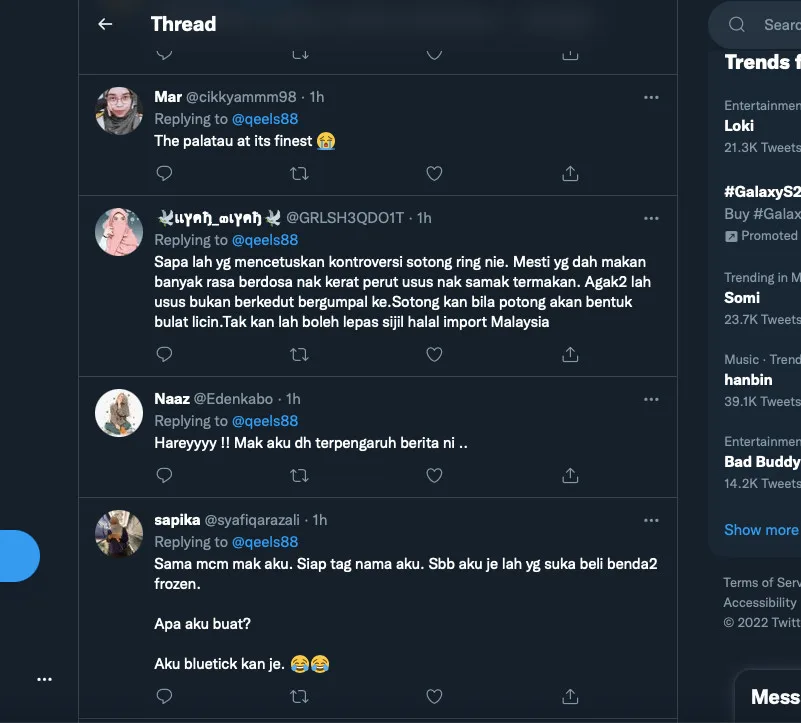Open @qeels88 mention in Naaz's reply
Viewport: 801px width, 723px height.
pos(265,421)
